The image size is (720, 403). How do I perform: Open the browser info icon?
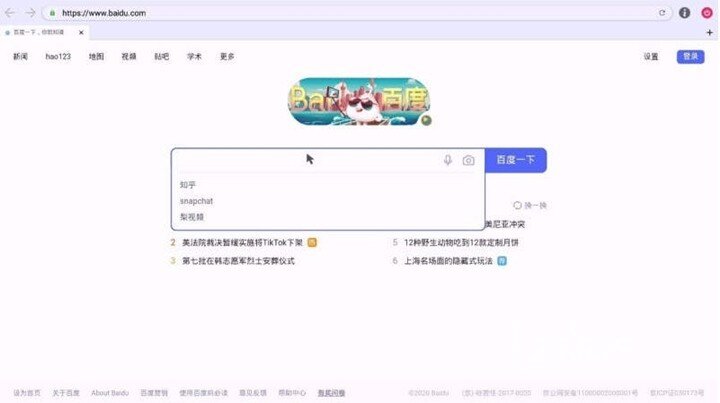coord(684,13)
